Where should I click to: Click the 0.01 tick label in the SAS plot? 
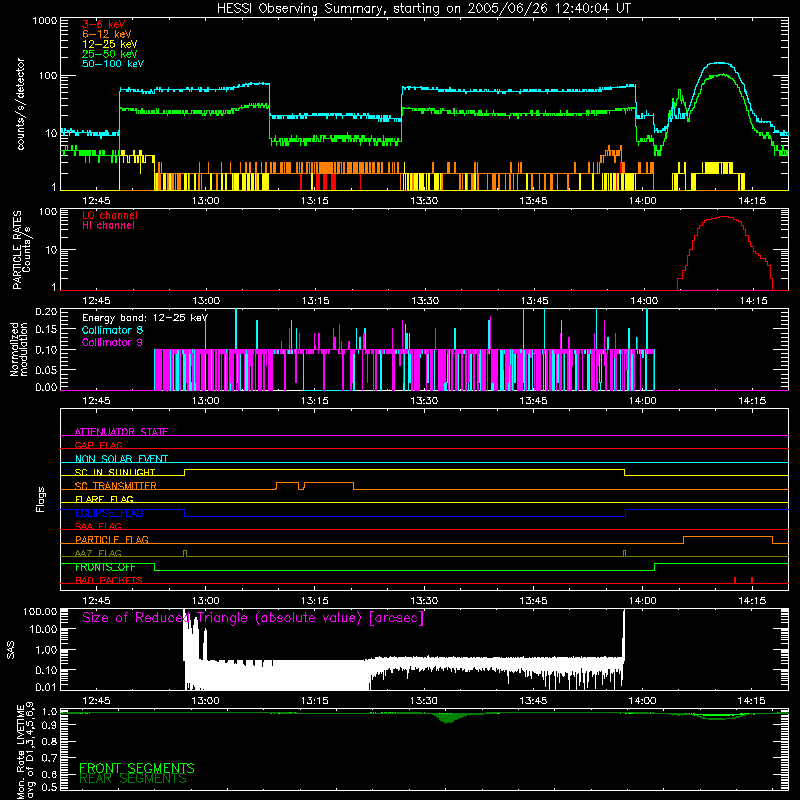pyautogui.click(x=46, y=687)
